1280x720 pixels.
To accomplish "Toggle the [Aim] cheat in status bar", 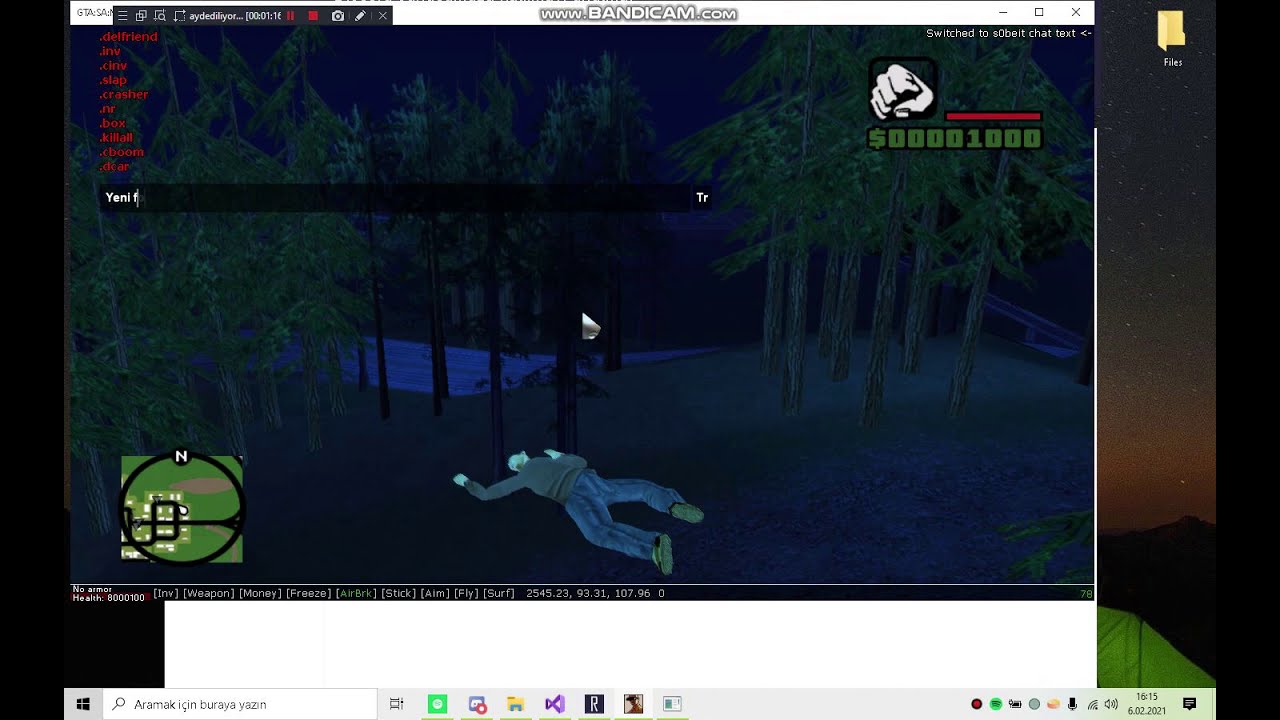I will [x=435, y=593].
